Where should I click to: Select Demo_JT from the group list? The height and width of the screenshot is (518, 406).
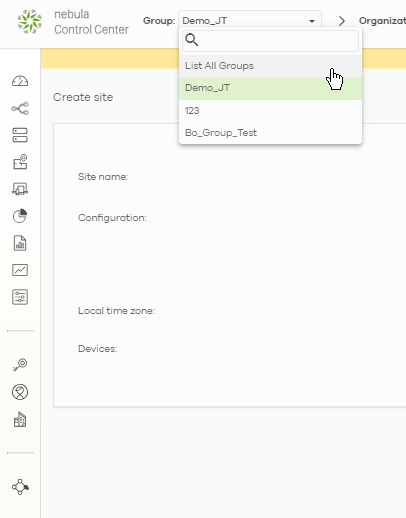point(270,88)
